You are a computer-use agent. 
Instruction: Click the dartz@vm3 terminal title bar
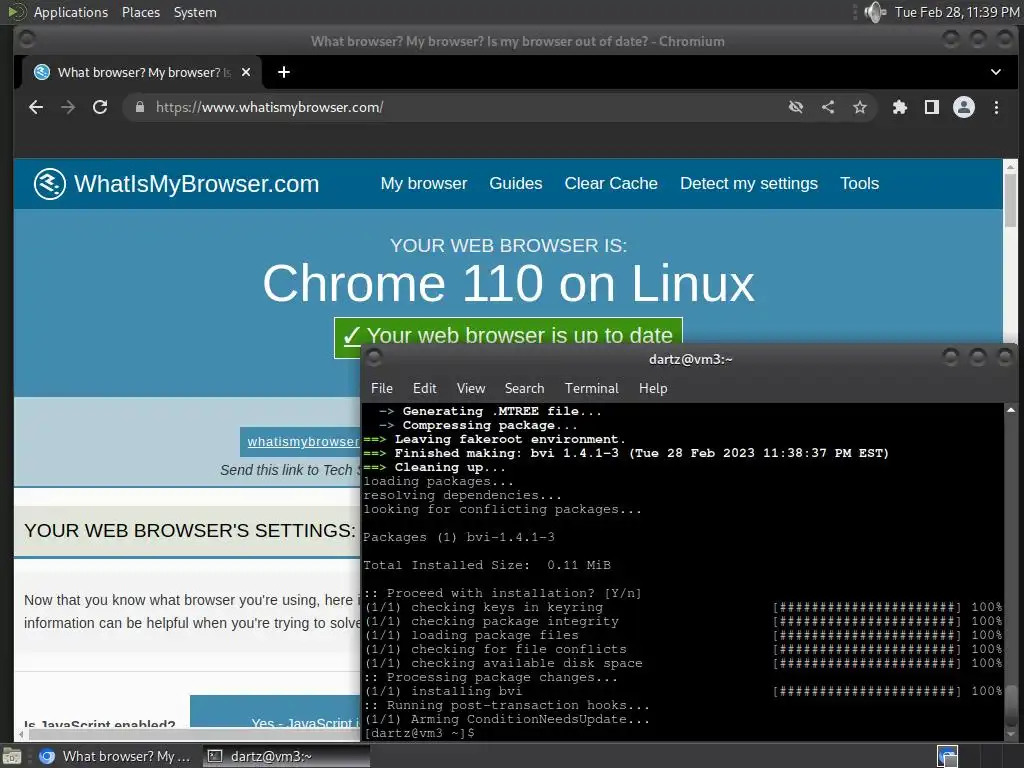point(690,359)
